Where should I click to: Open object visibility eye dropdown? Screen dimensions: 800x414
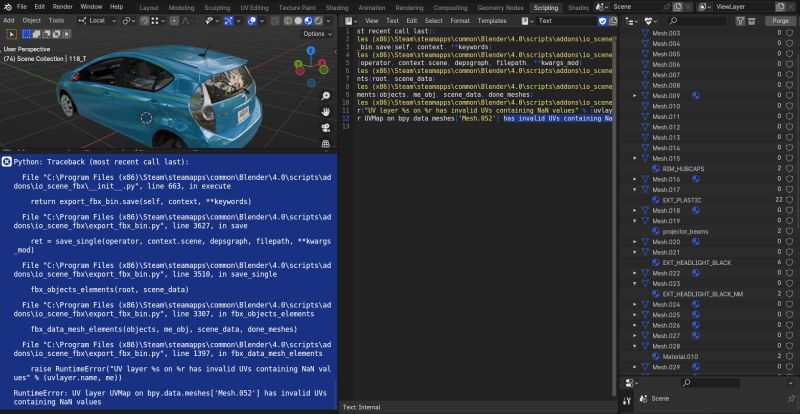coord(211,20)
